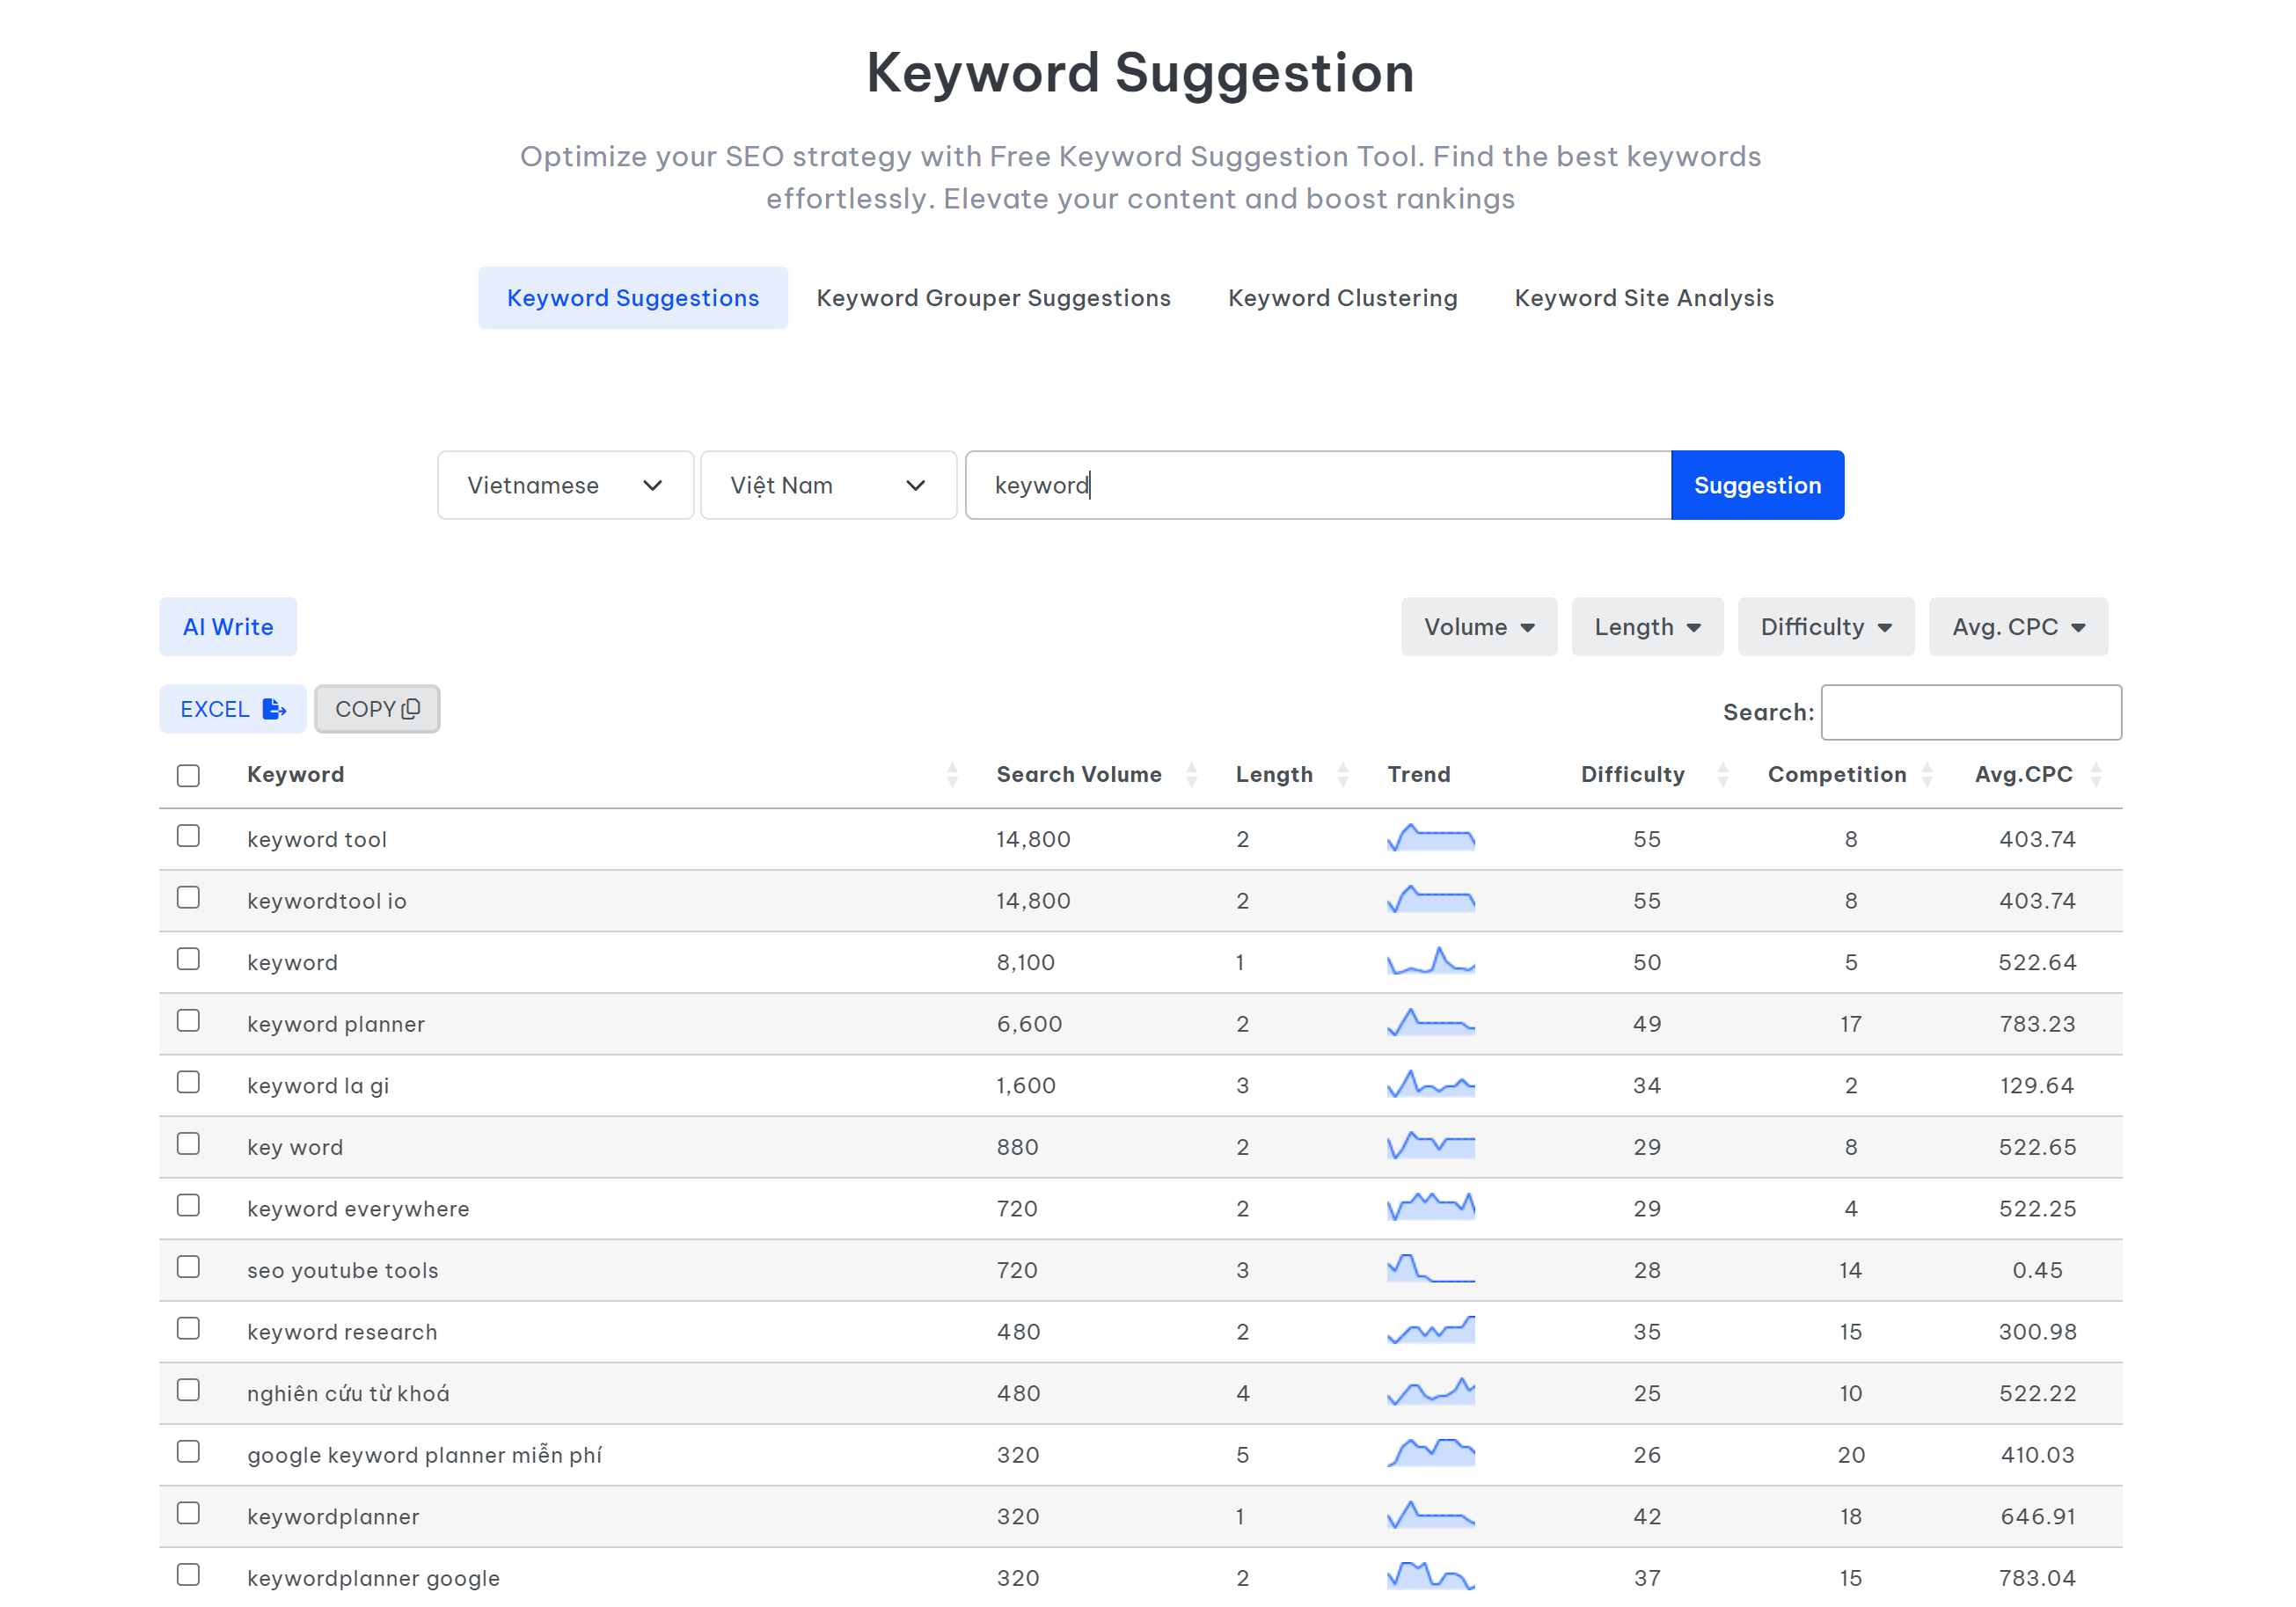Select the seo youtube tools checkbox
Screen dimensions: 2296x1607
188,1267
